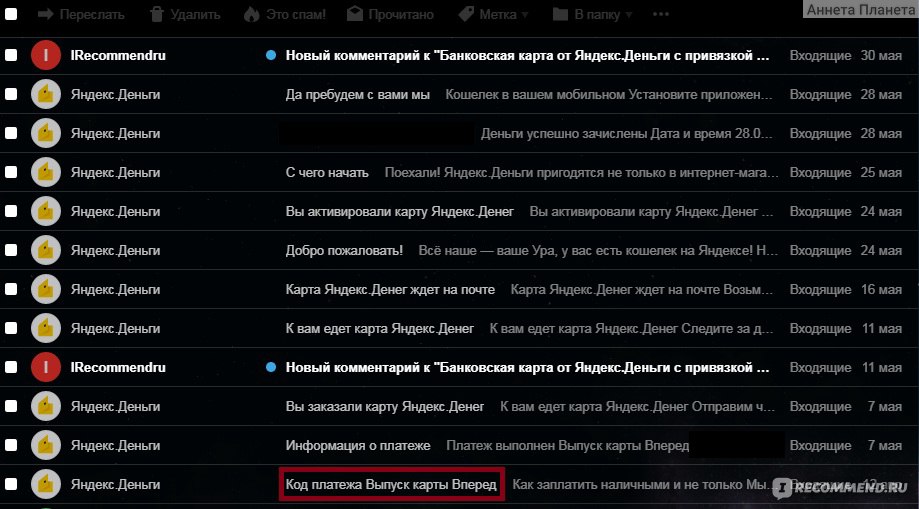Open 'Код платежа Выпуск карты Вперед' message
The image size is (919, 509).
click(391, 485)
